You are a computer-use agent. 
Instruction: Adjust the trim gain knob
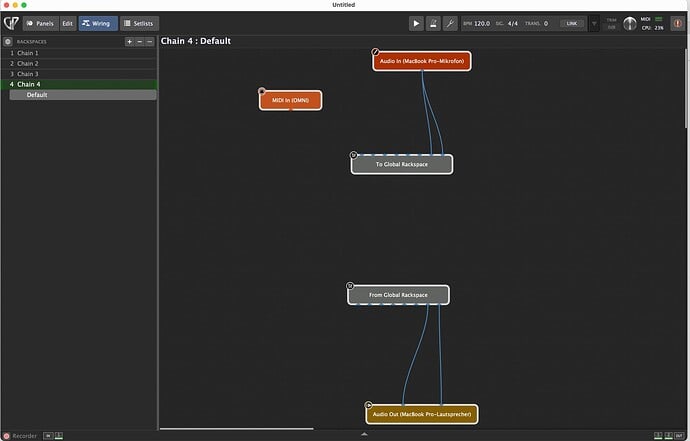(x=630, y=23)
